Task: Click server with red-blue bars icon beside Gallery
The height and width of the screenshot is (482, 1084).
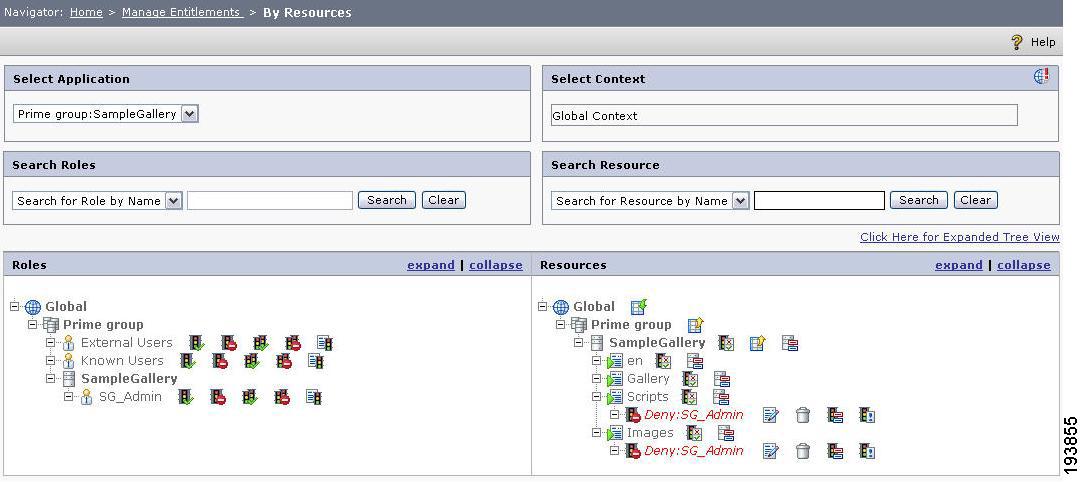Action: [x=722, y=378]
